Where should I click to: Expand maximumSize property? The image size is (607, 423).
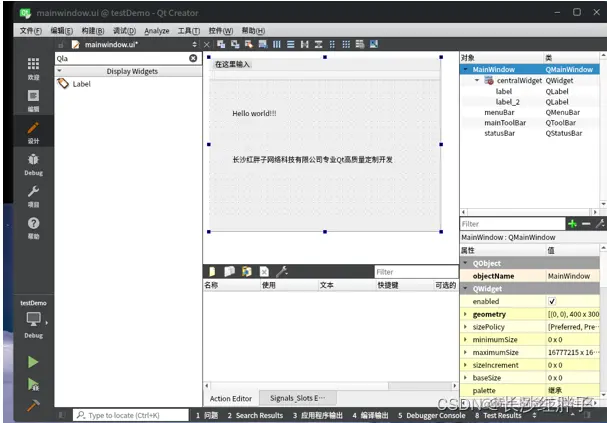465,352
